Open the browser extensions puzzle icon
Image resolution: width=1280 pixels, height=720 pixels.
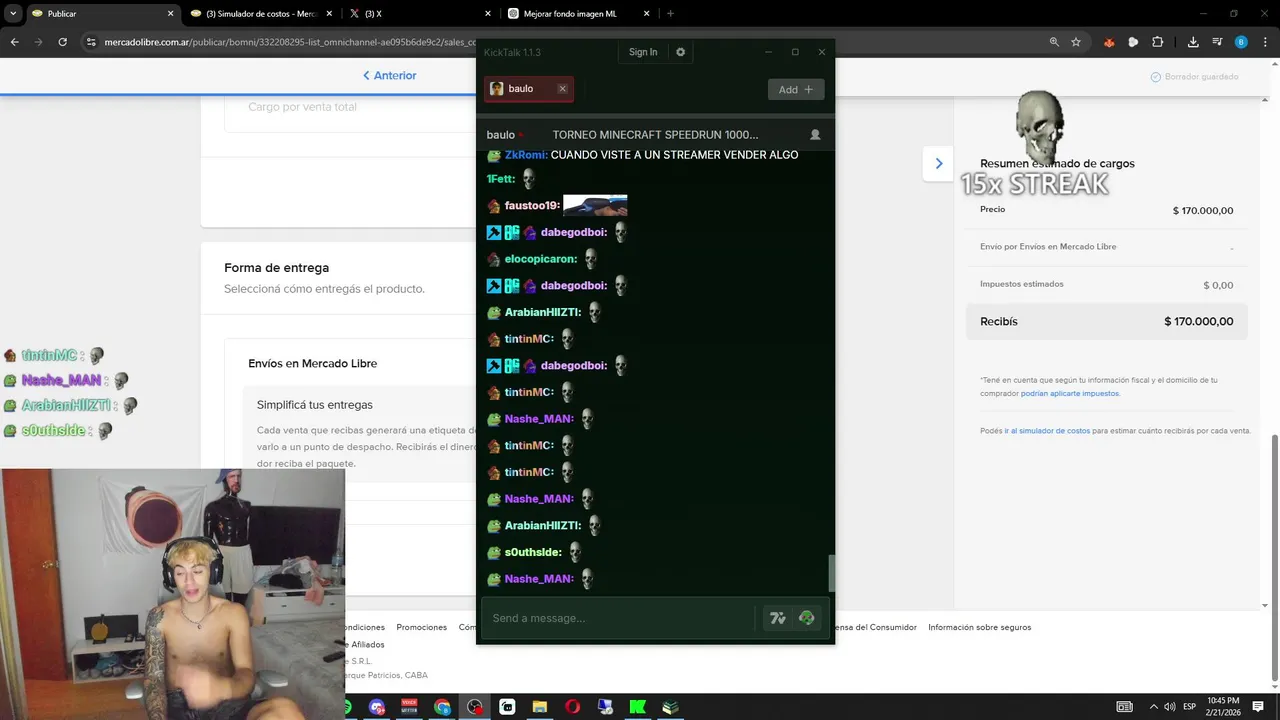(x=1158, y=42)
